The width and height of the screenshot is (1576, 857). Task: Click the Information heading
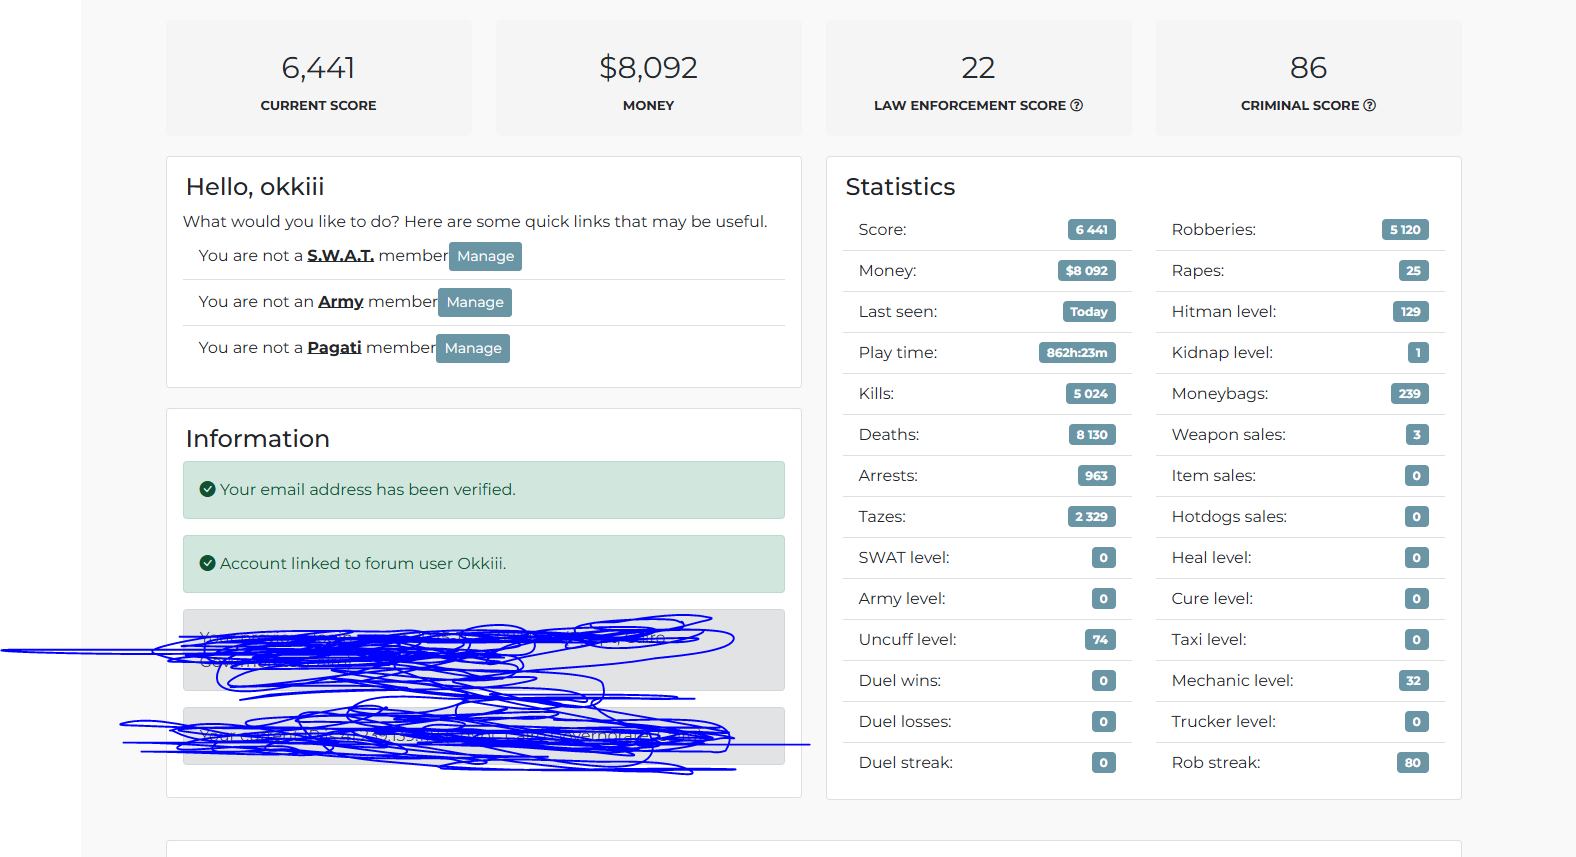258,439
